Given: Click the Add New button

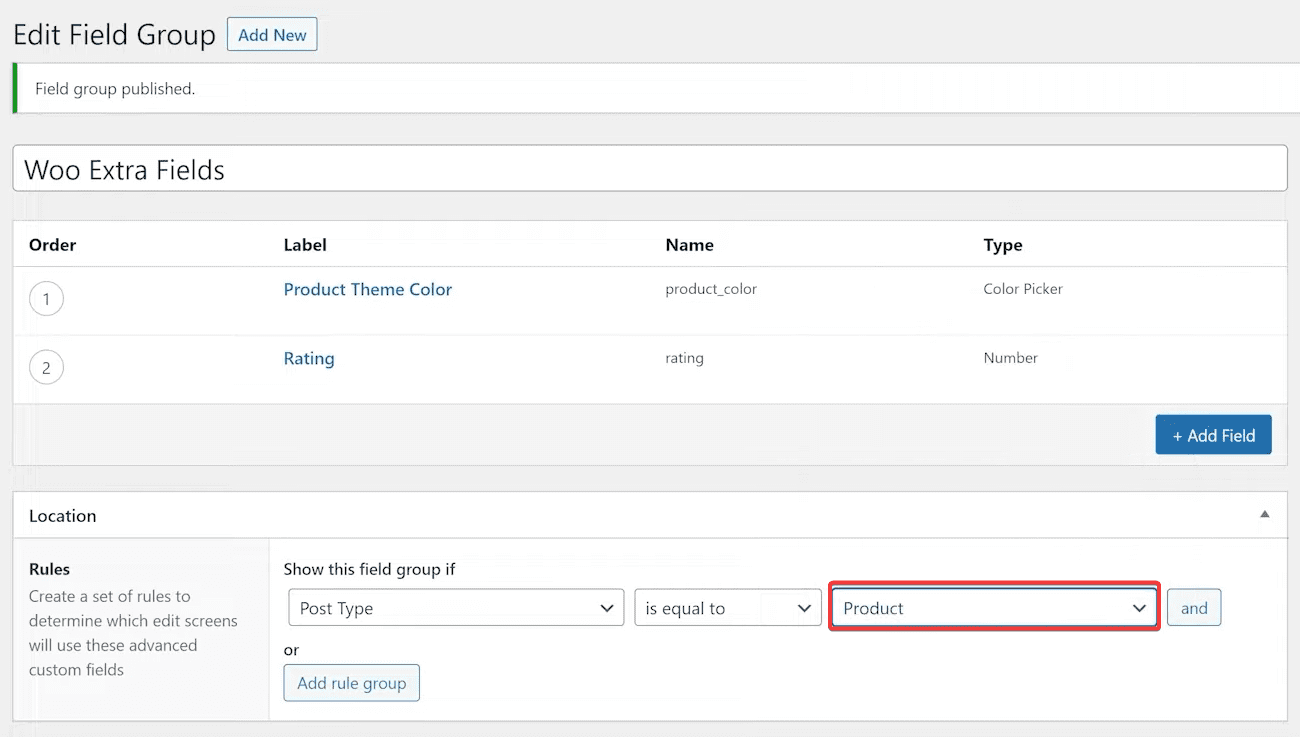Looking at the screenshot, I should tap(272, 34).
